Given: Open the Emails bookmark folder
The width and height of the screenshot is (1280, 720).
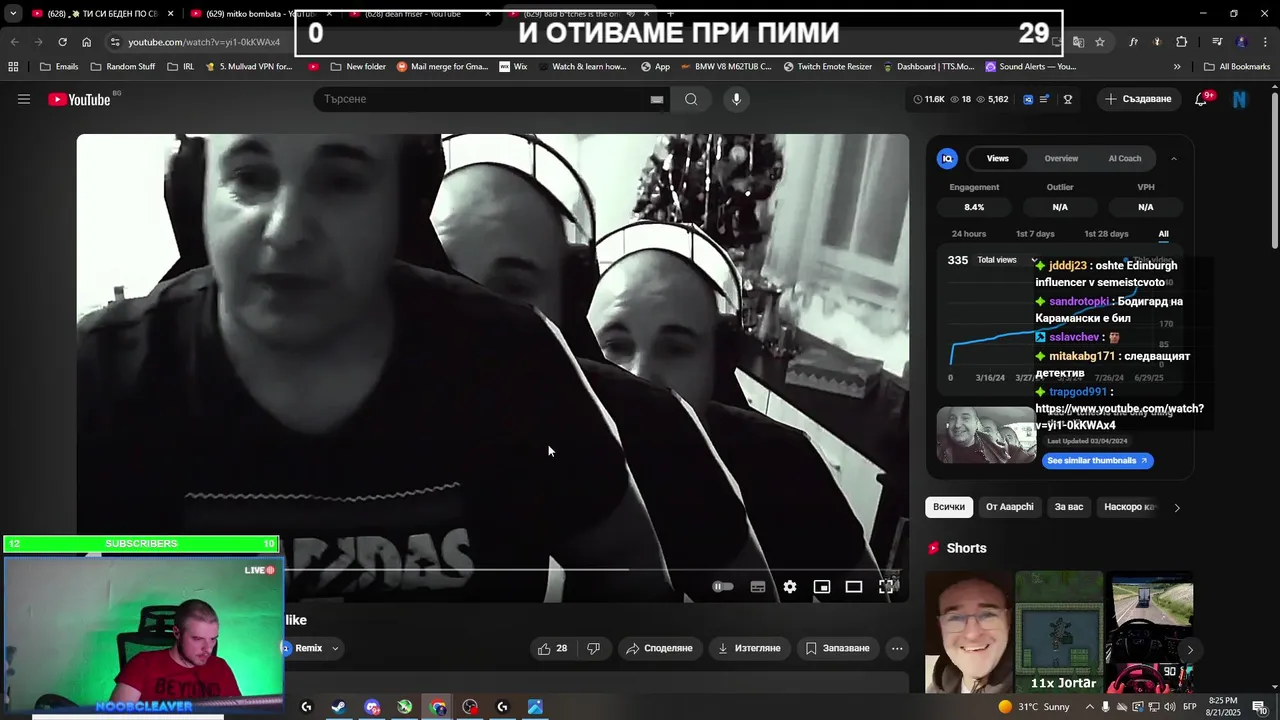Looking at the screenshot, I should point(59,67).
